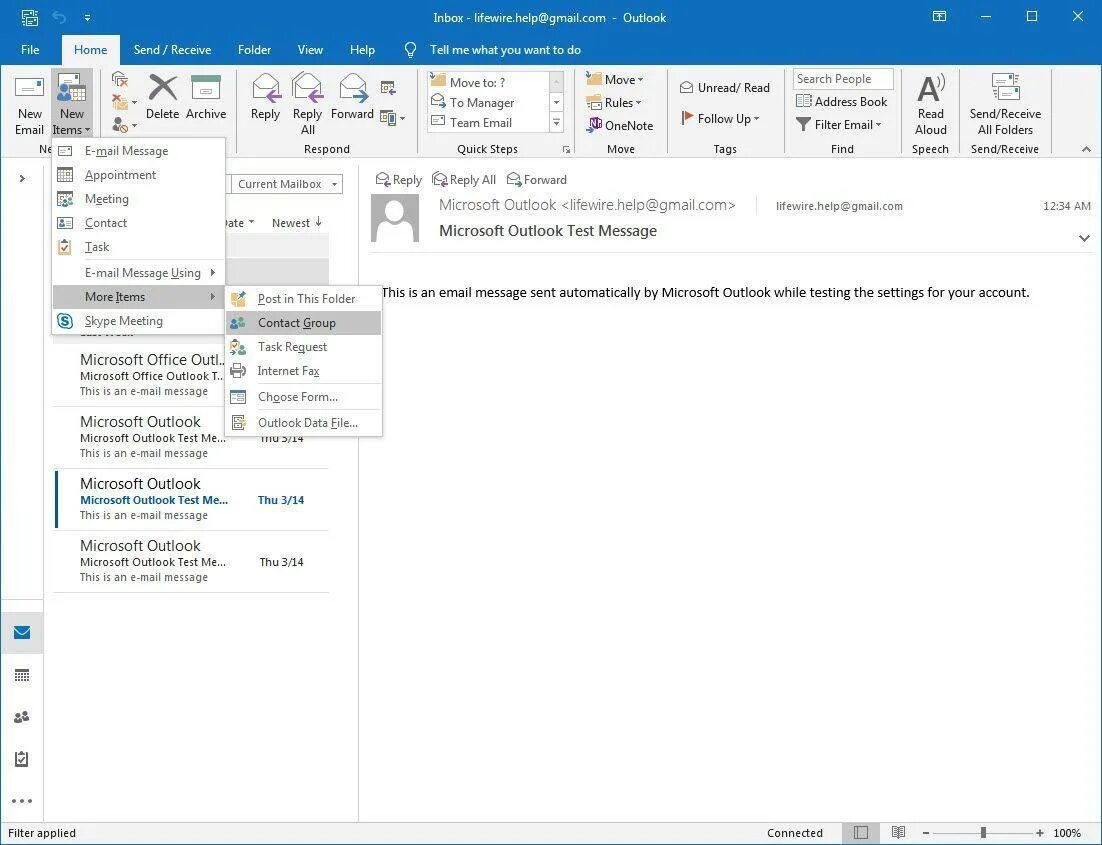Select Outlook Data File... in submenu

click(x=304, y=422)
